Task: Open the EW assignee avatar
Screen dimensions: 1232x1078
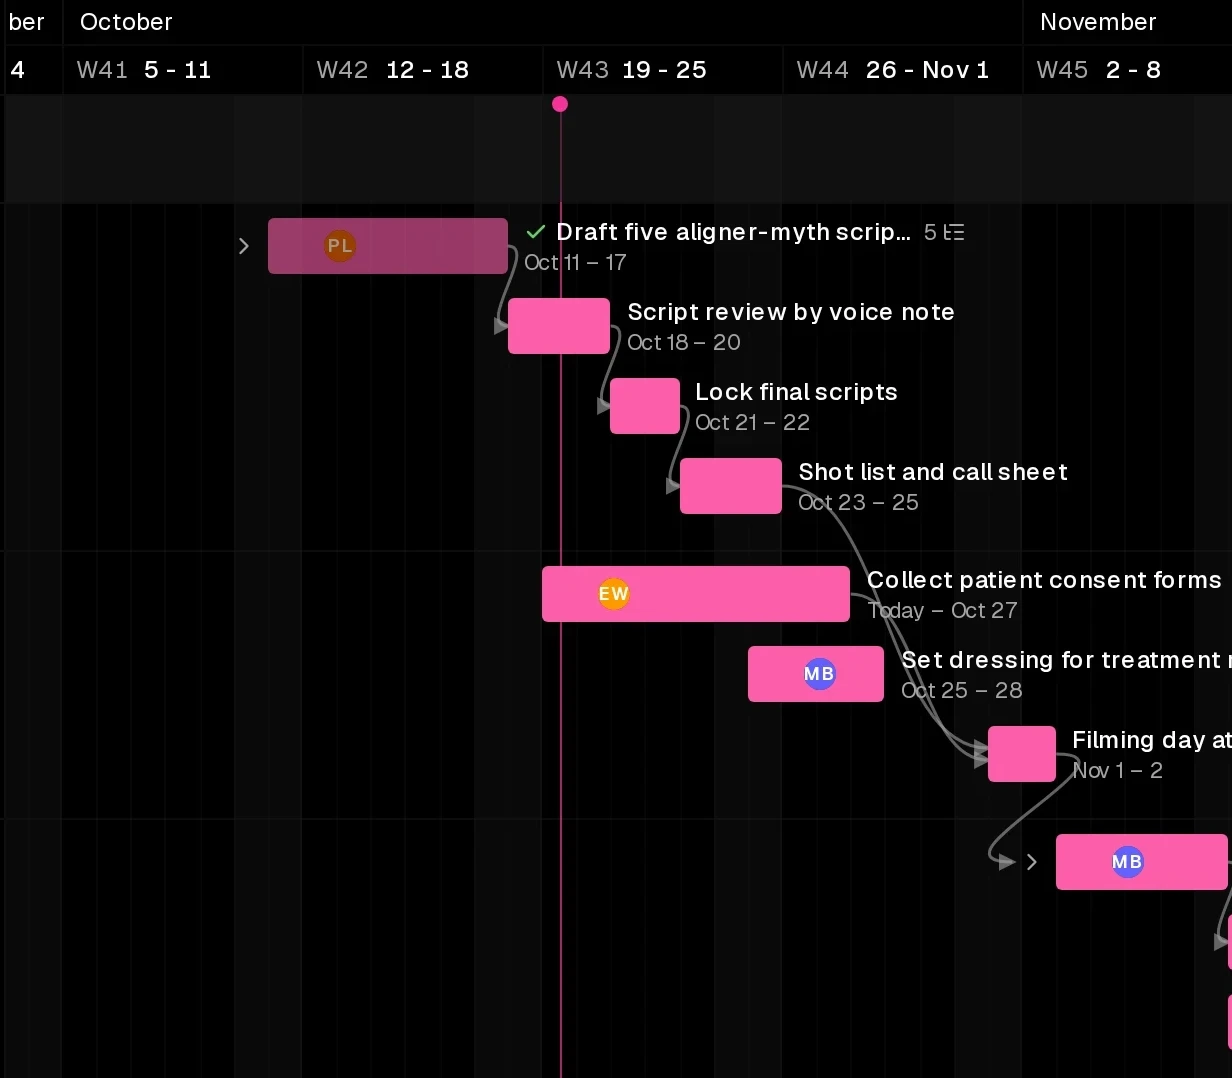Action: click(613, 594)
